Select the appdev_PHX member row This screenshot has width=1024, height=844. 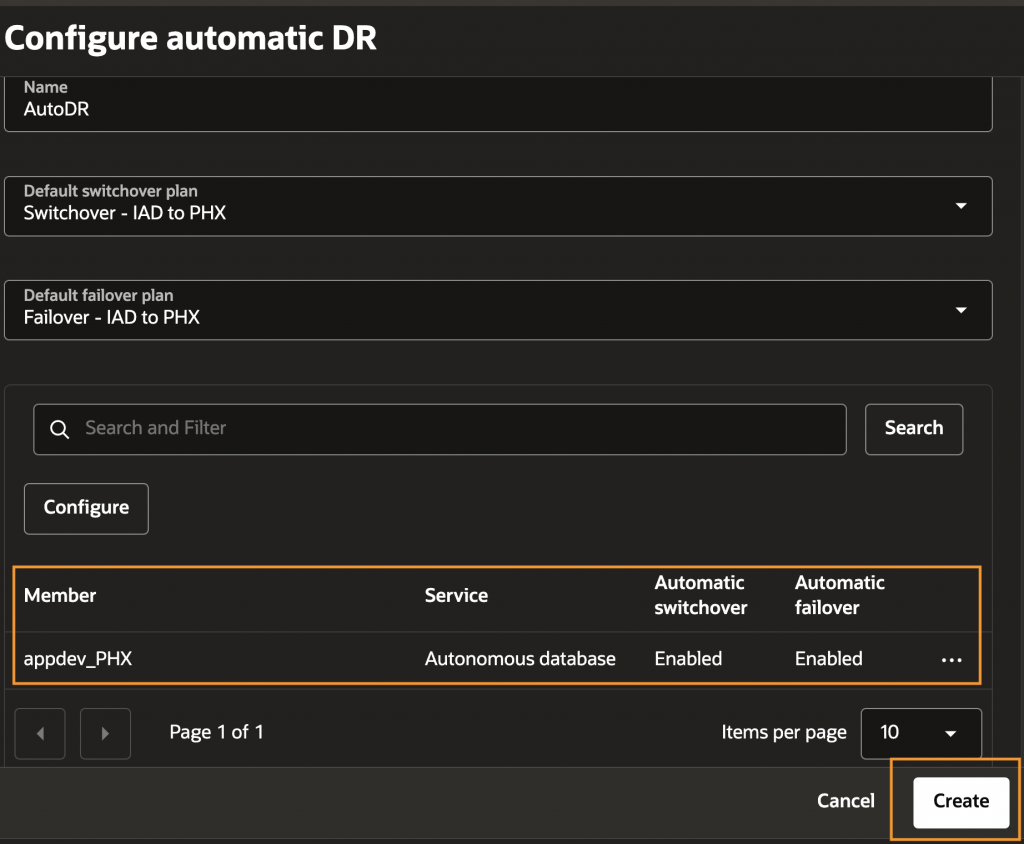click(x=78, y=659)
